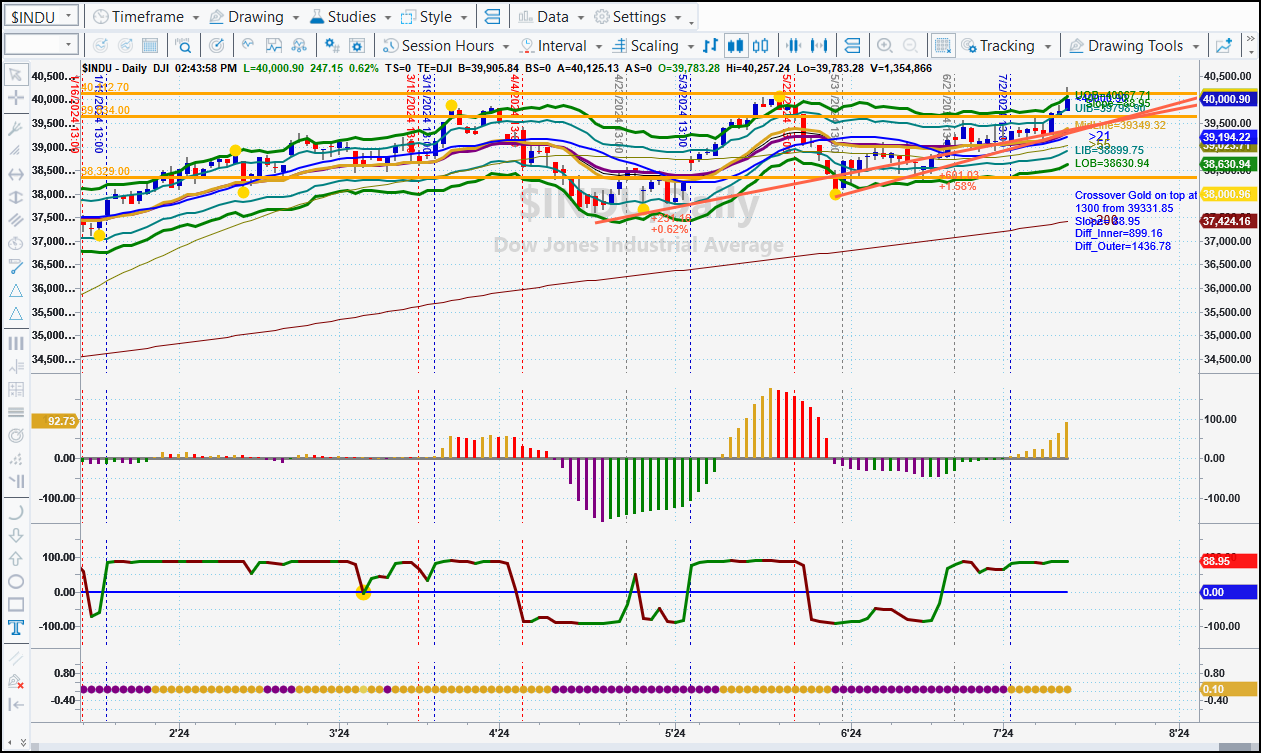Click the chart search magnifier icon
1261x753 pixels.
[x=184, y=45]
